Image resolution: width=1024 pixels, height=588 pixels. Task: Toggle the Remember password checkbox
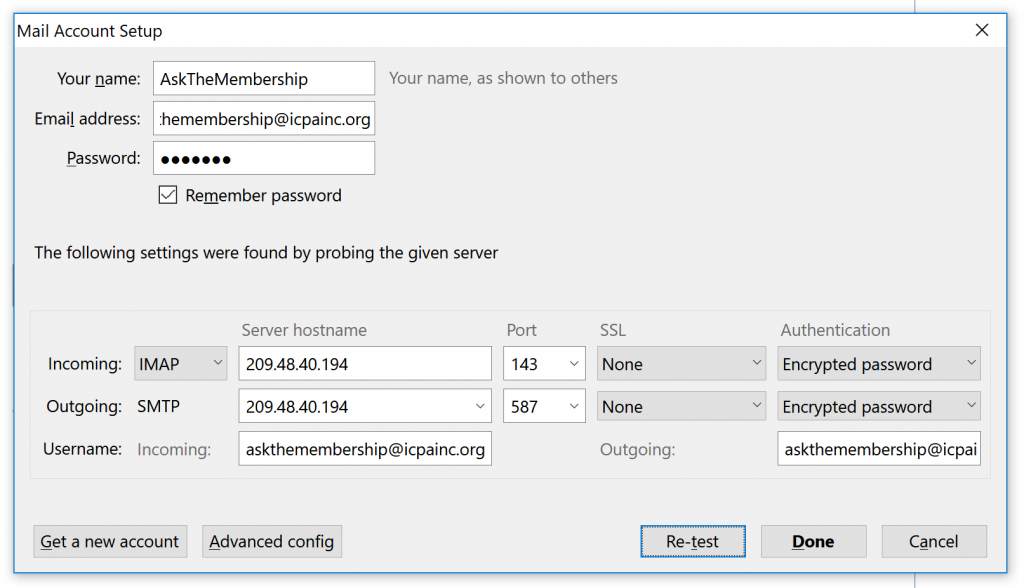pos(168,195)
